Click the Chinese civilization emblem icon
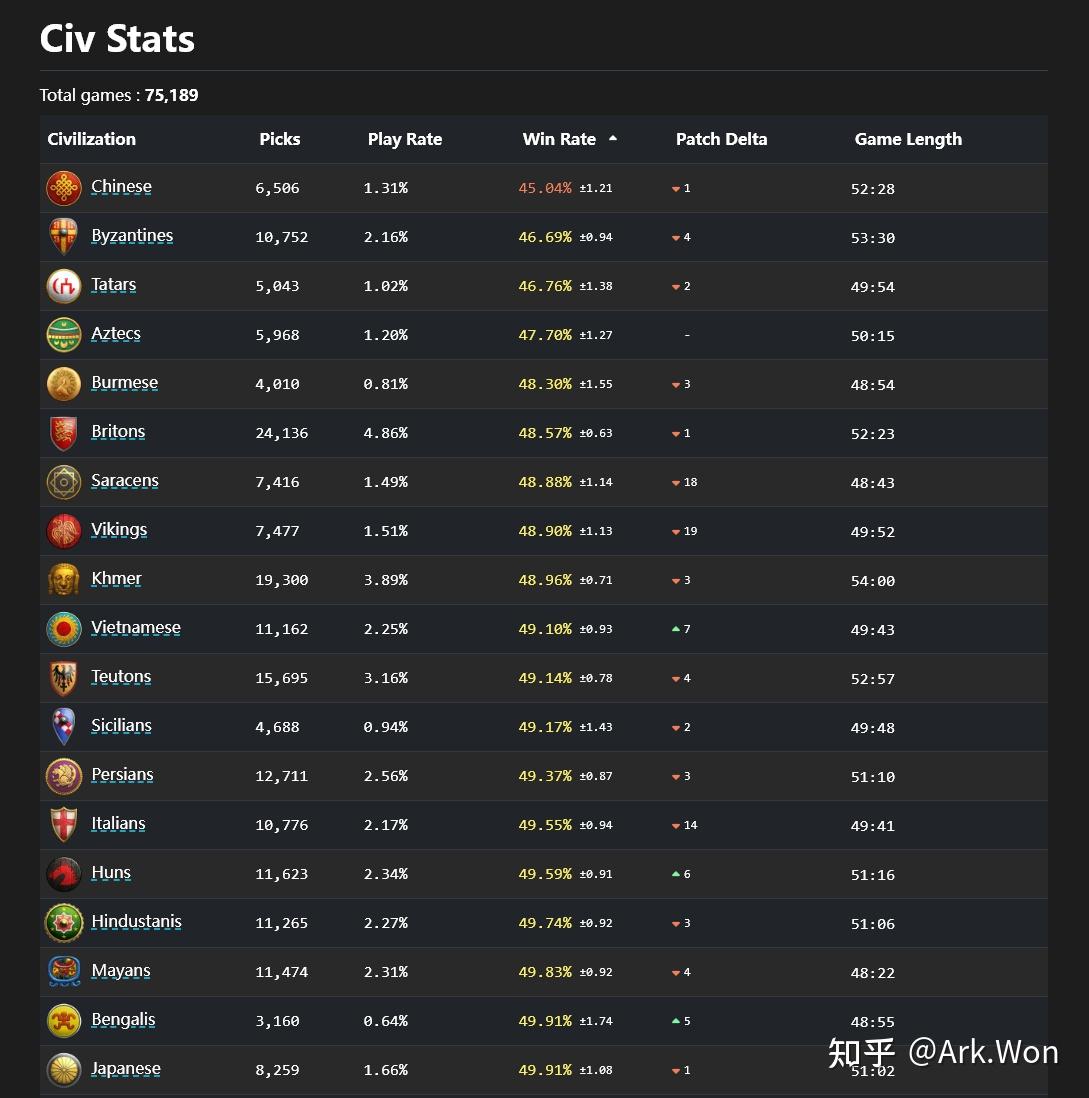1089x1098 pixels. 64,188
